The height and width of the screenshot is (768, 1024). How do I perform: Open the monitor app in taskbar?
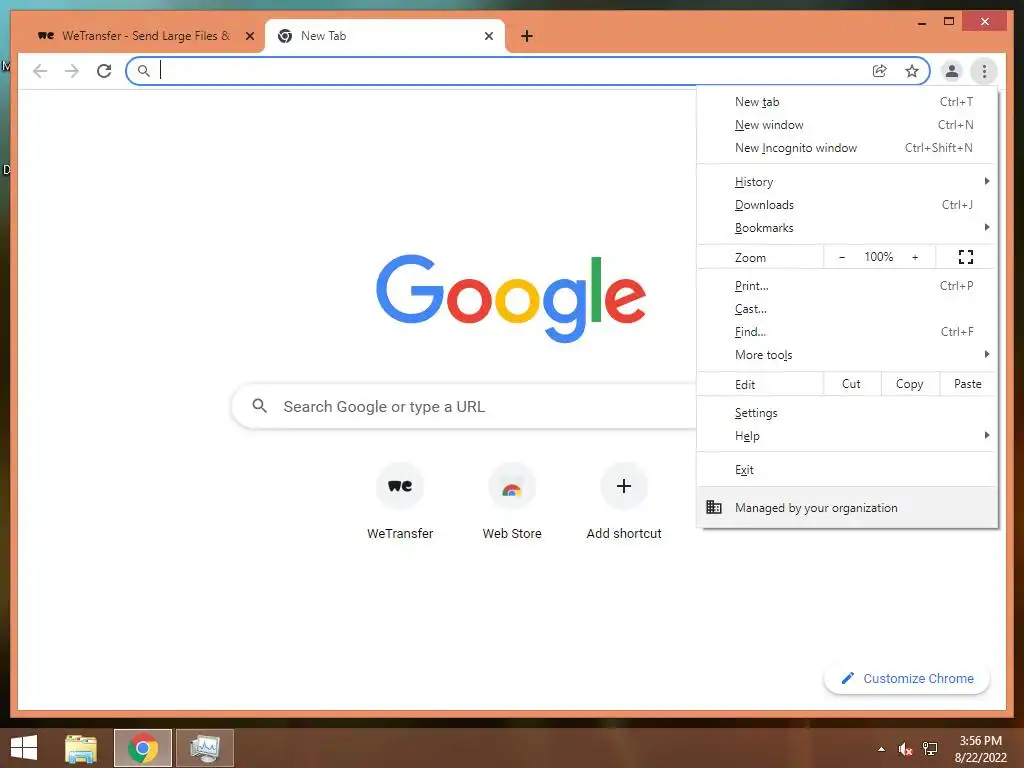(205, 748)
